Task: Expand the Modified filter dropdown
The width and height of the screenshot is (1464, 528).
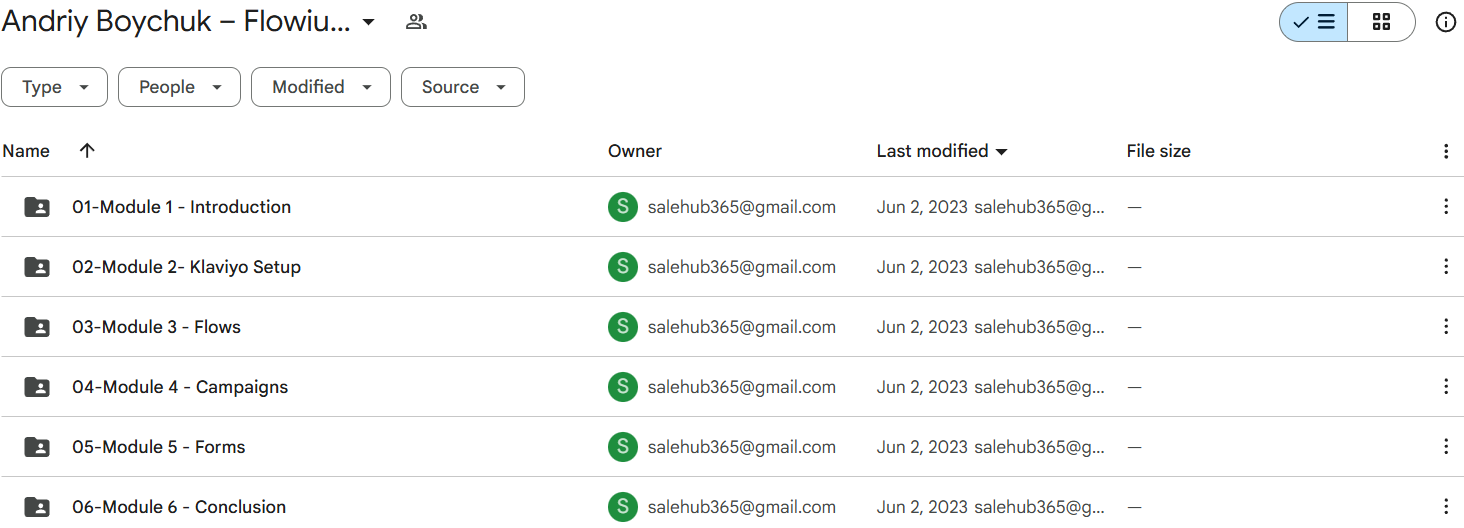Action: pos(320,87)
